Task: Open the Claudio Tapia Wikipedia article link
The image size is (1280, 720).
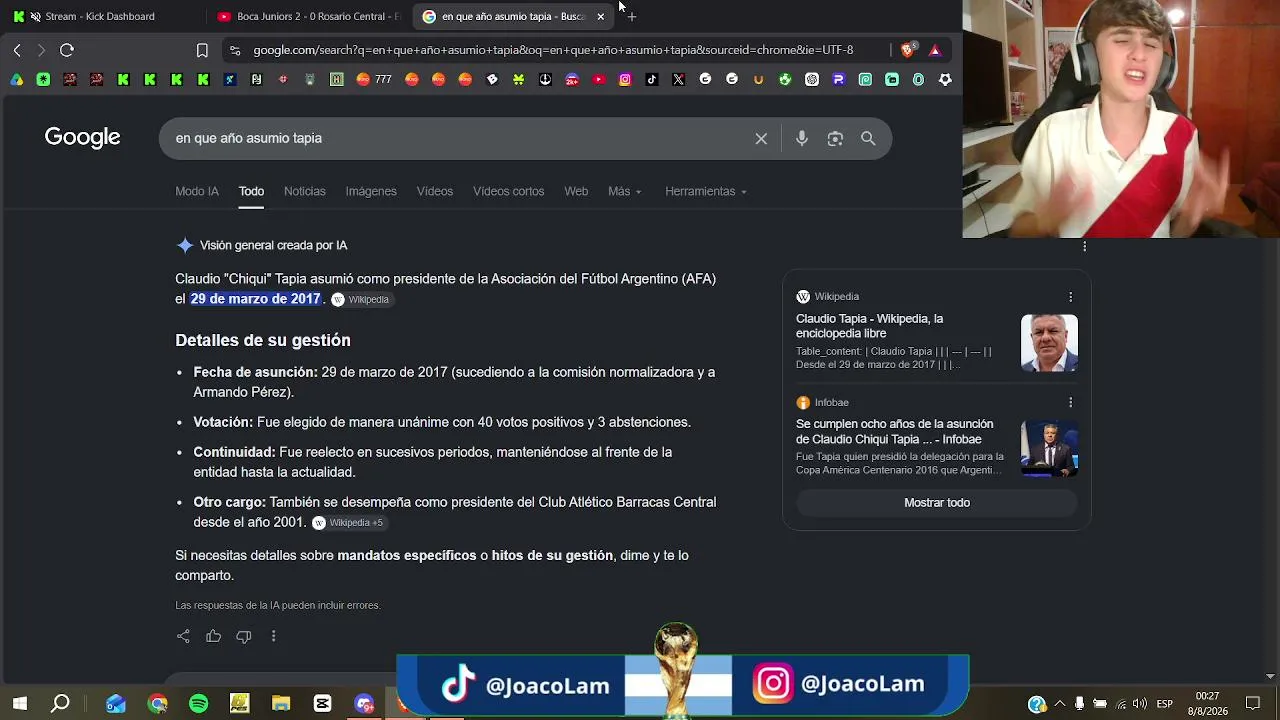Action: 869,326
